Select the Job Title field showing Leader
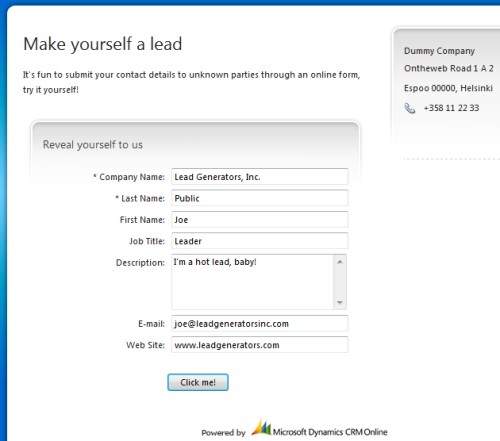This screenshot has height=441, width=500. pos(260,241)
